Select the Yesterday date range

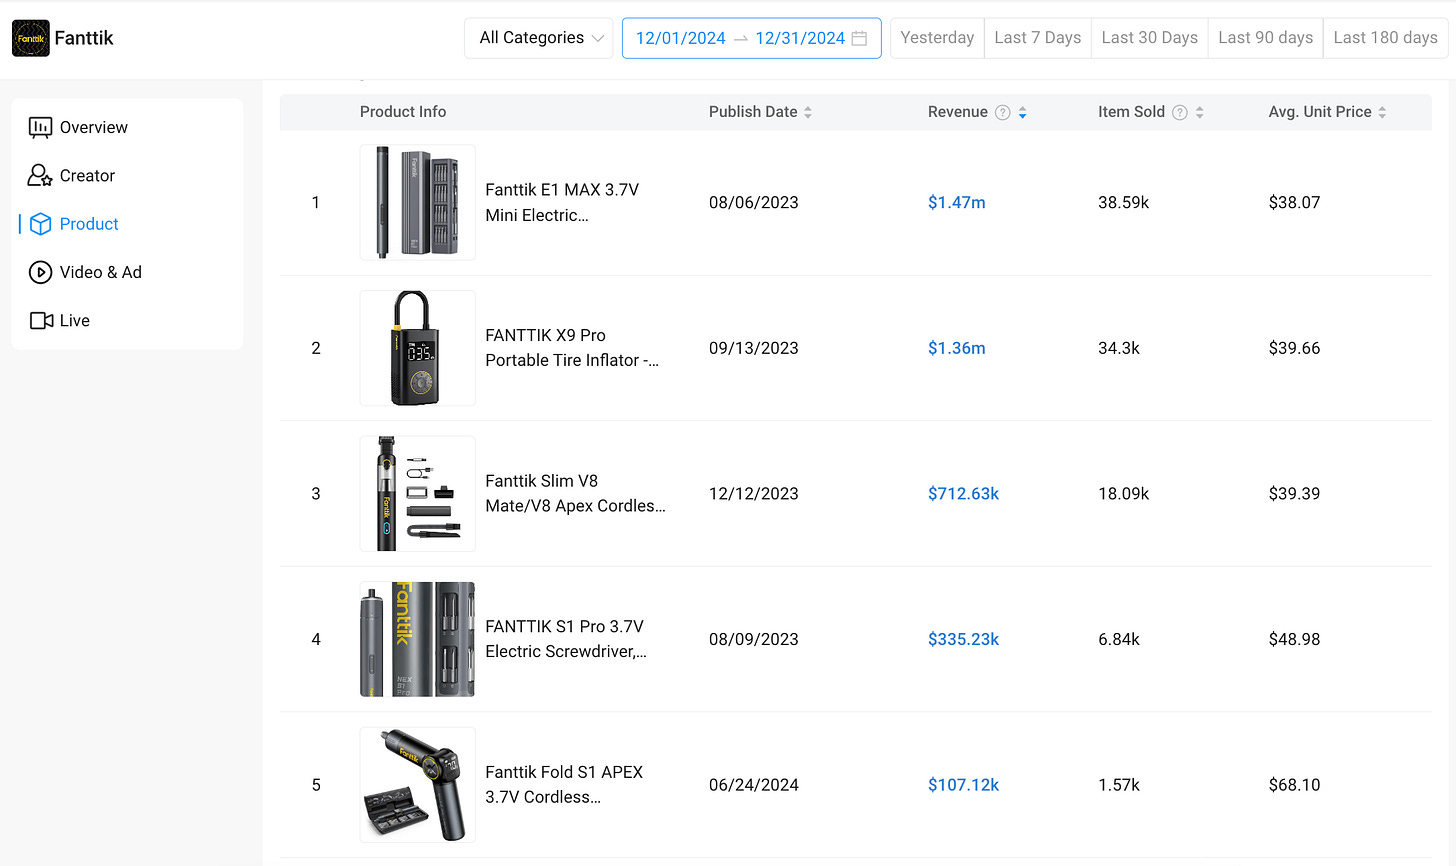click(x=937, y=38)
